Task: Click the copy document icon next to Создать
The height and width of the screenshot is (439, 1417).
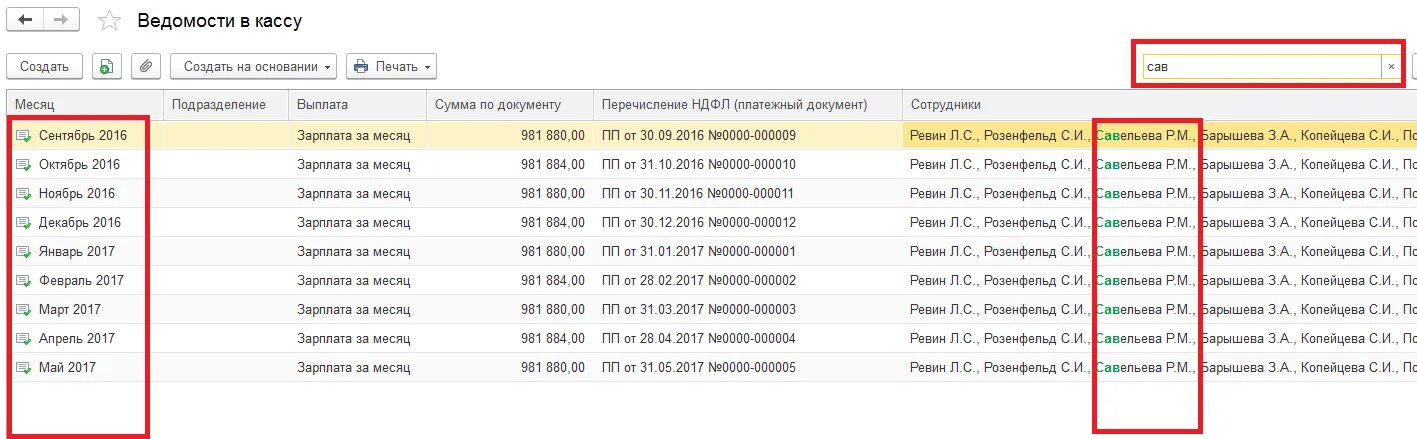Action: coord(106,67)
